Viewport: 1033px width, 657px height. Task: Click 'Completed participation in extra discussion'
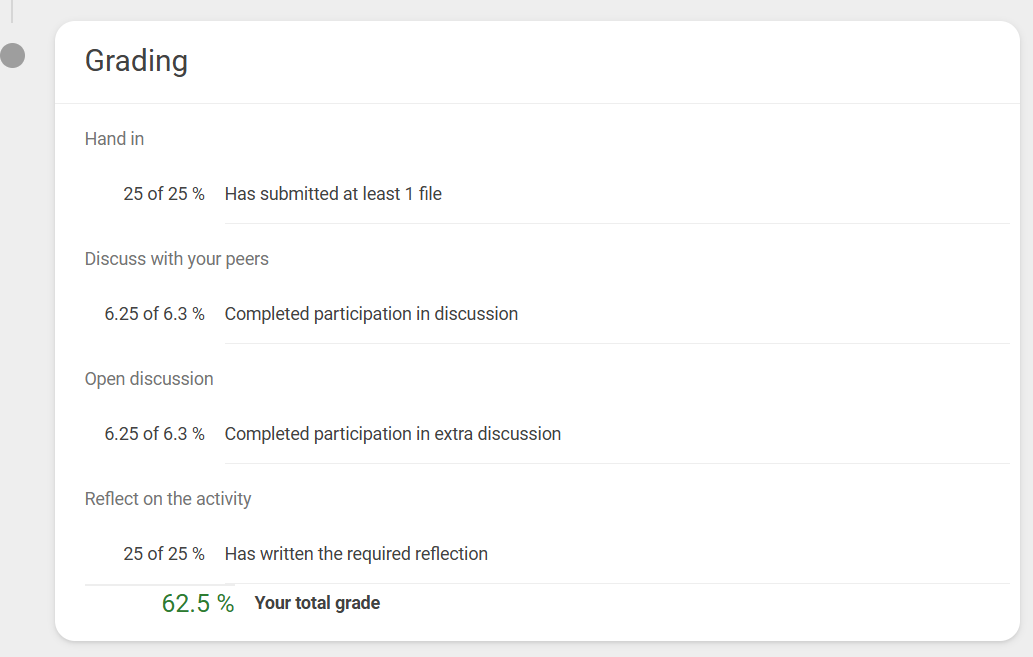pos(393,434)
